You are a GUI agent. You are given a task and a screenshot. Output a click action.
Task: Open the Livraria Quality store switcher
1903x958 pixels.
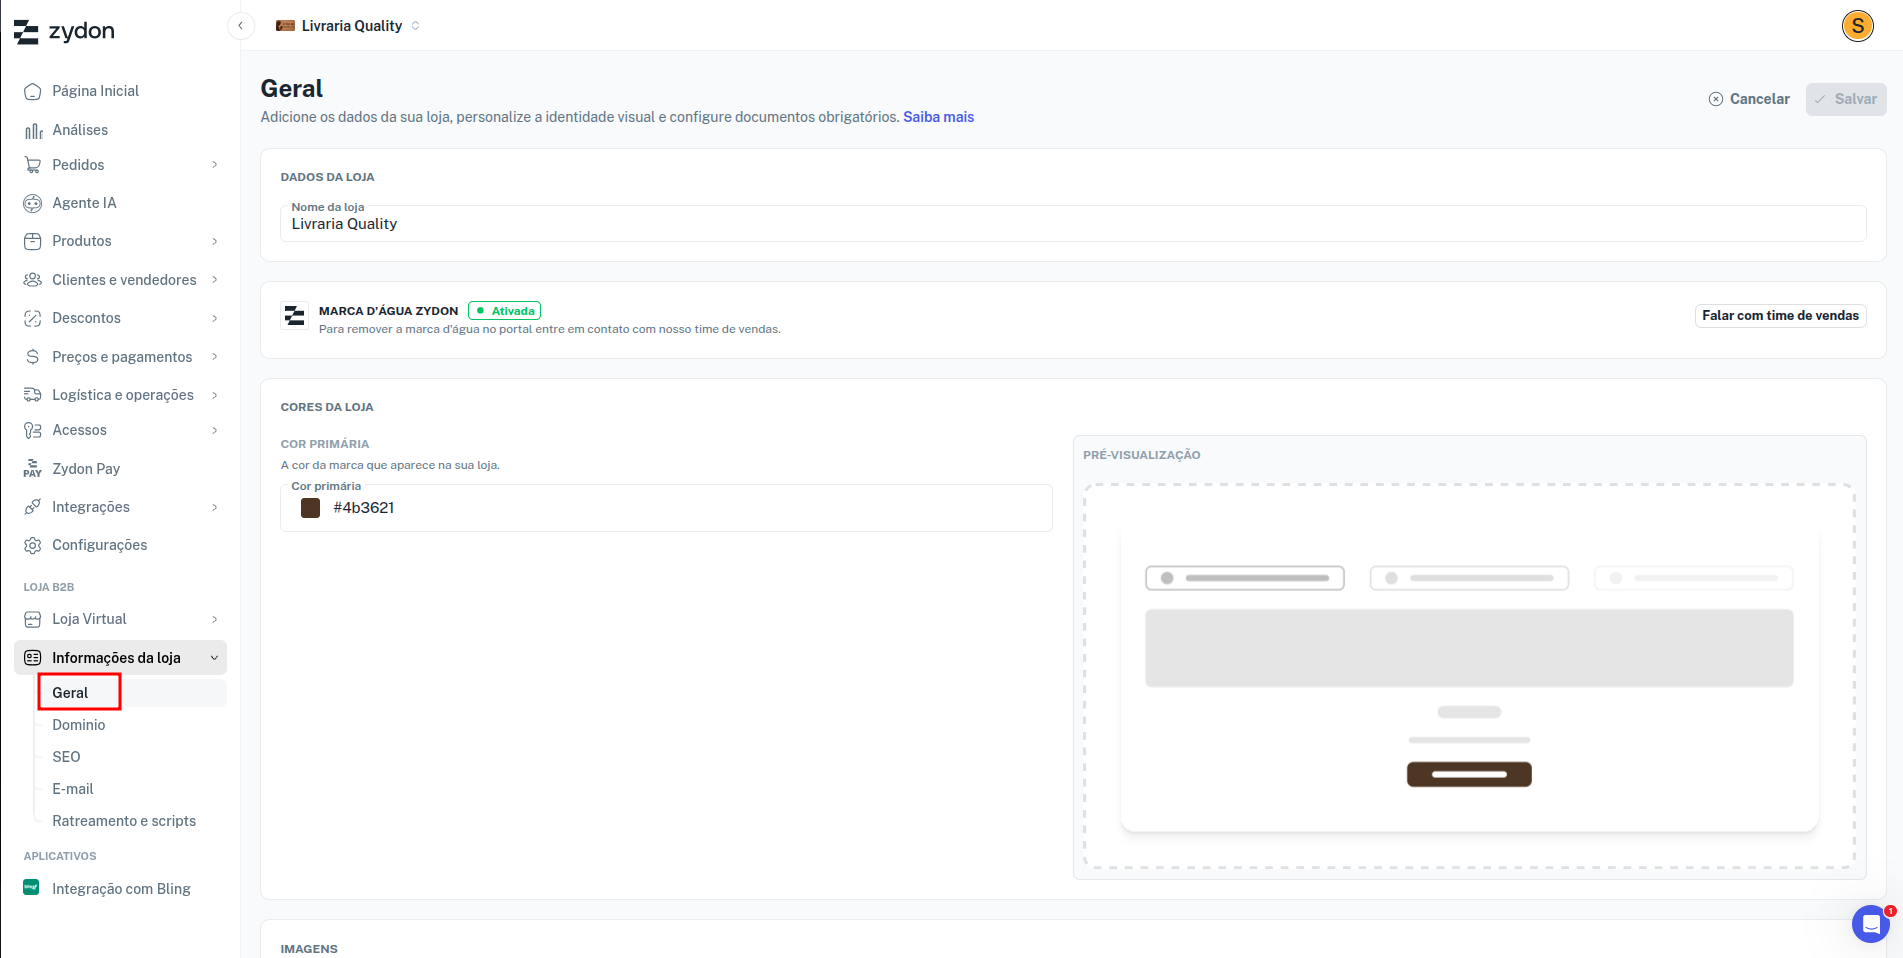(348, 26)
